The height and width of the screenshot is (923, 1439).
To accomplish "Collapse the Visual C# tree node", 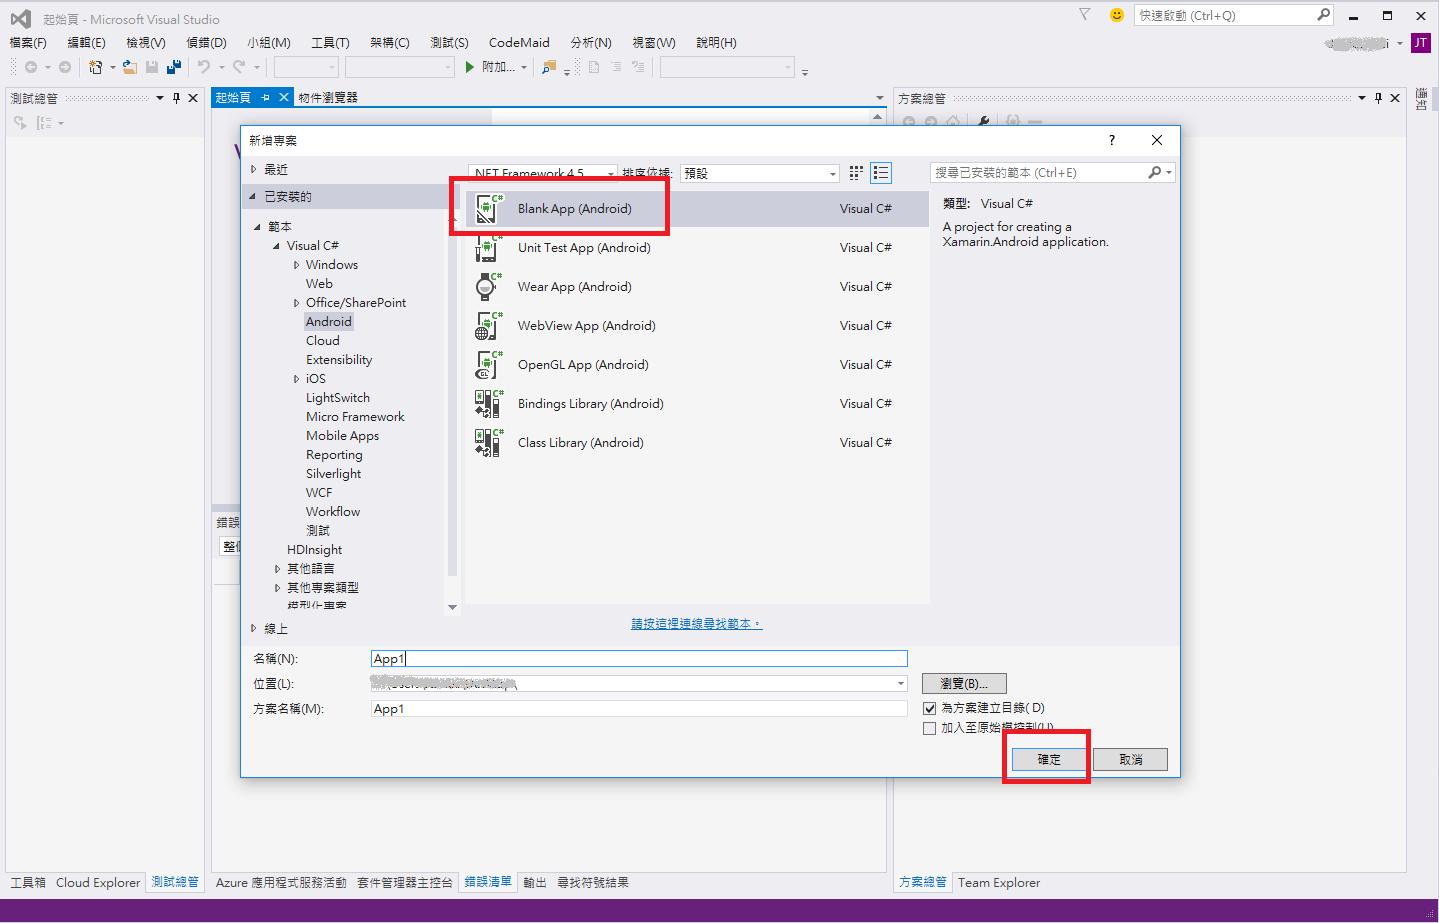I will tap(277, 246).
